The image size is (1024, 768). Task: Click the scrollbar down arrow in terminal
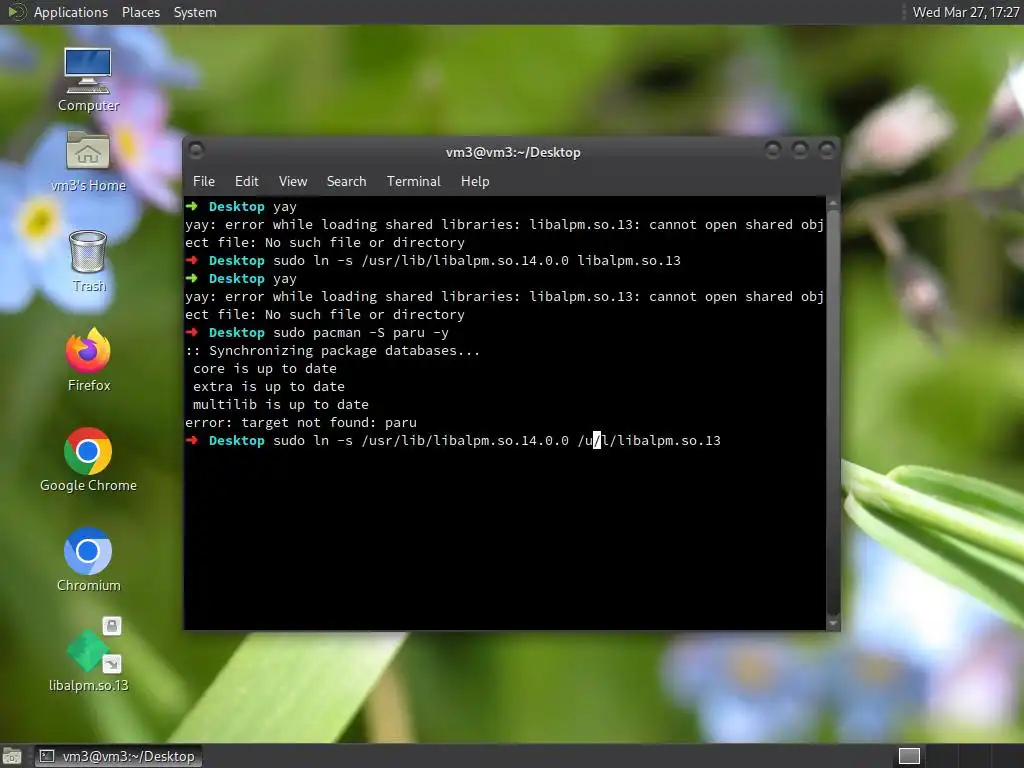click(x=833, y=623)
